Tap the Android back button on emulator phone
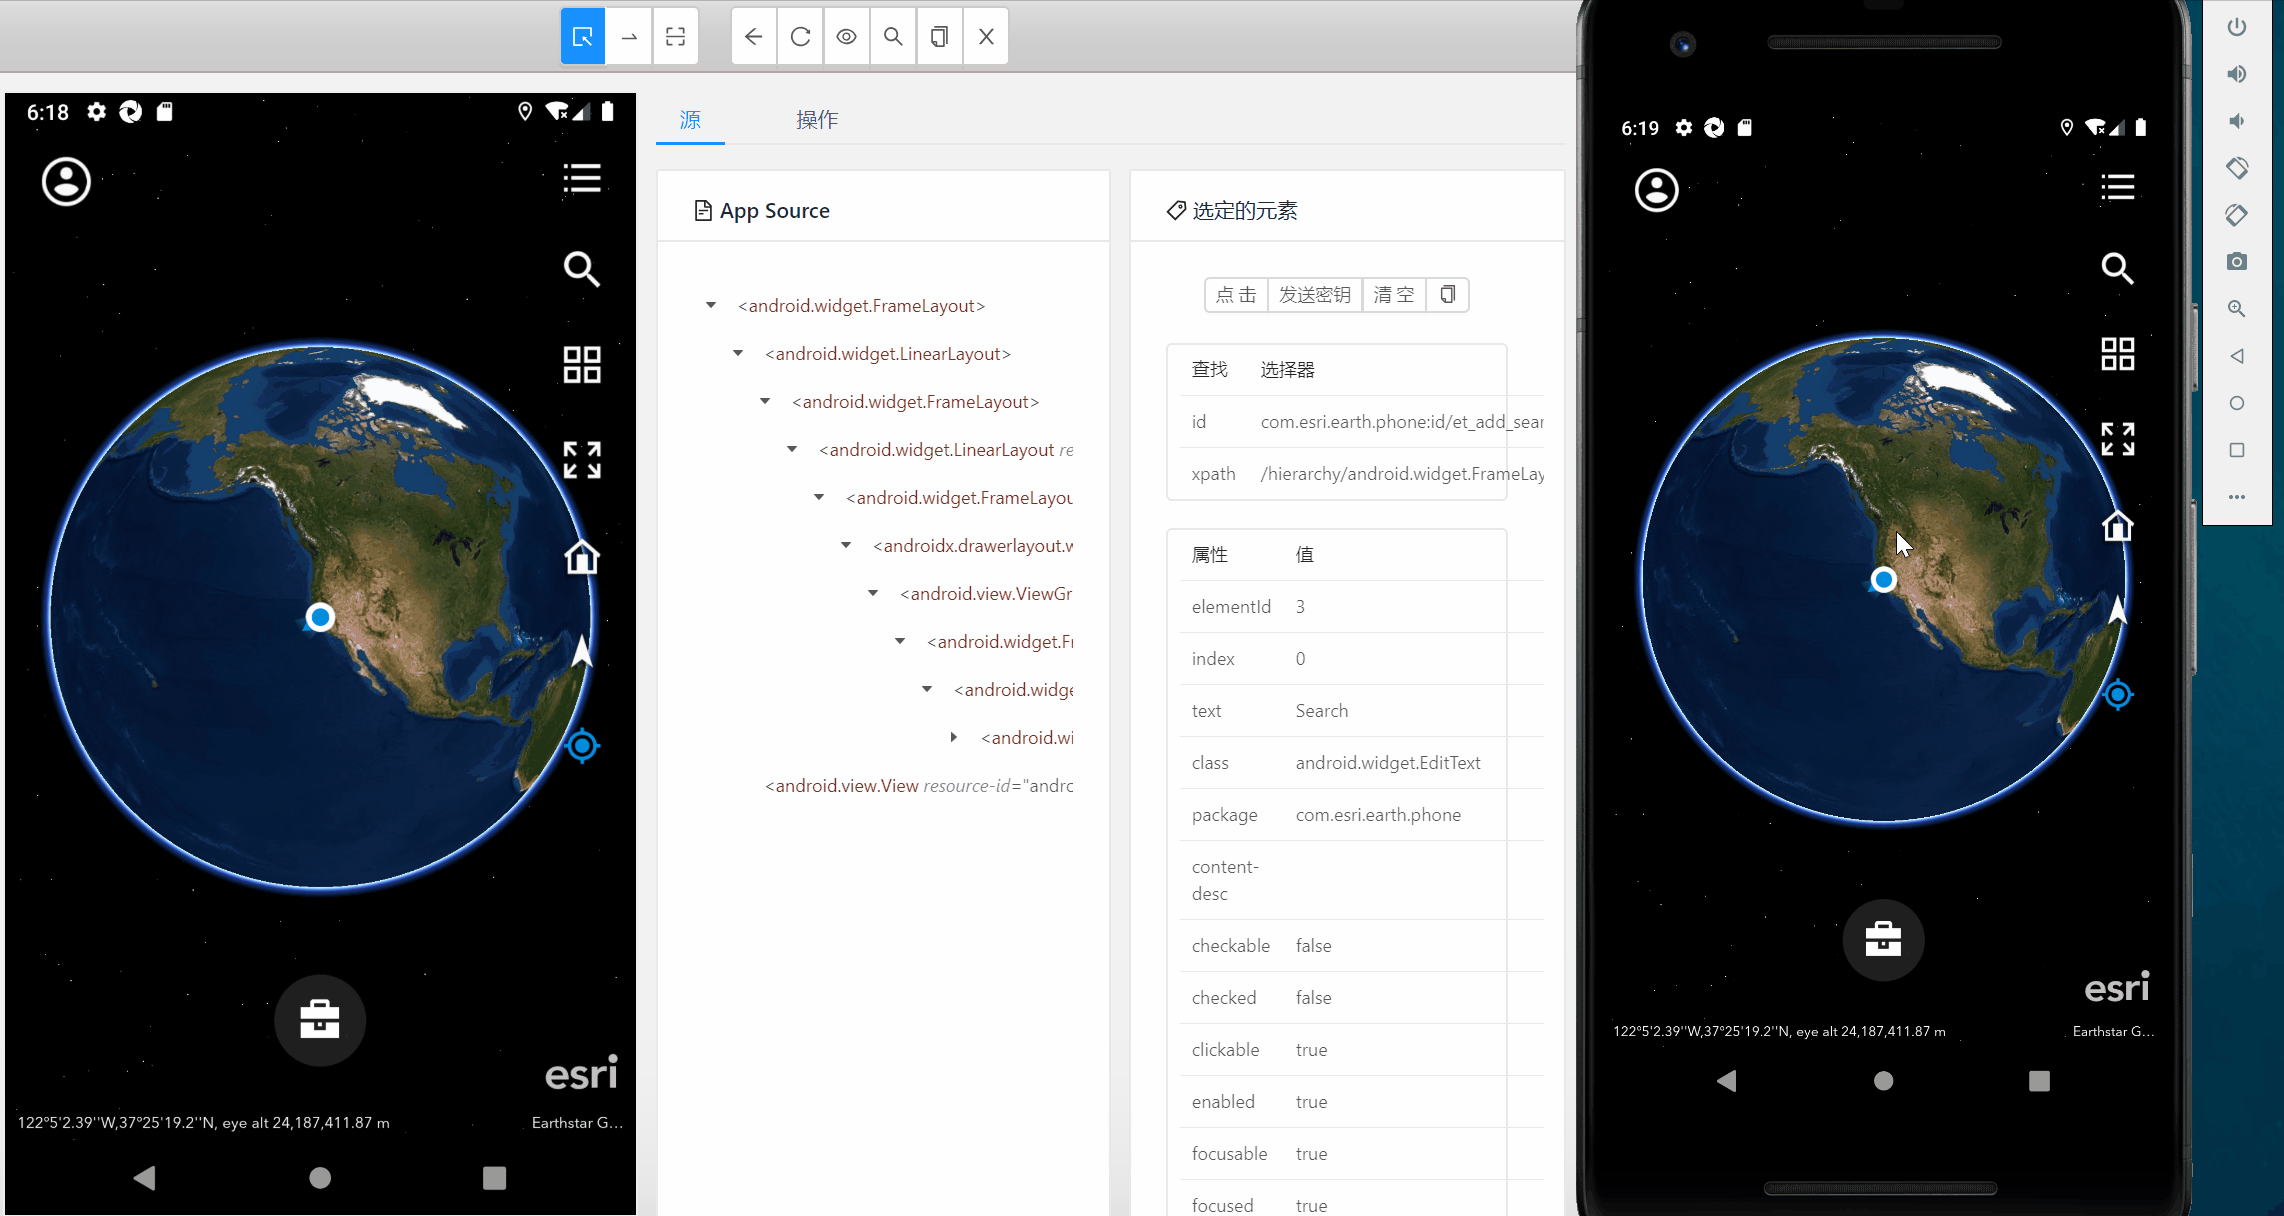Viewport: 2284px width, 1216px height. [x=1727, y=1081]
